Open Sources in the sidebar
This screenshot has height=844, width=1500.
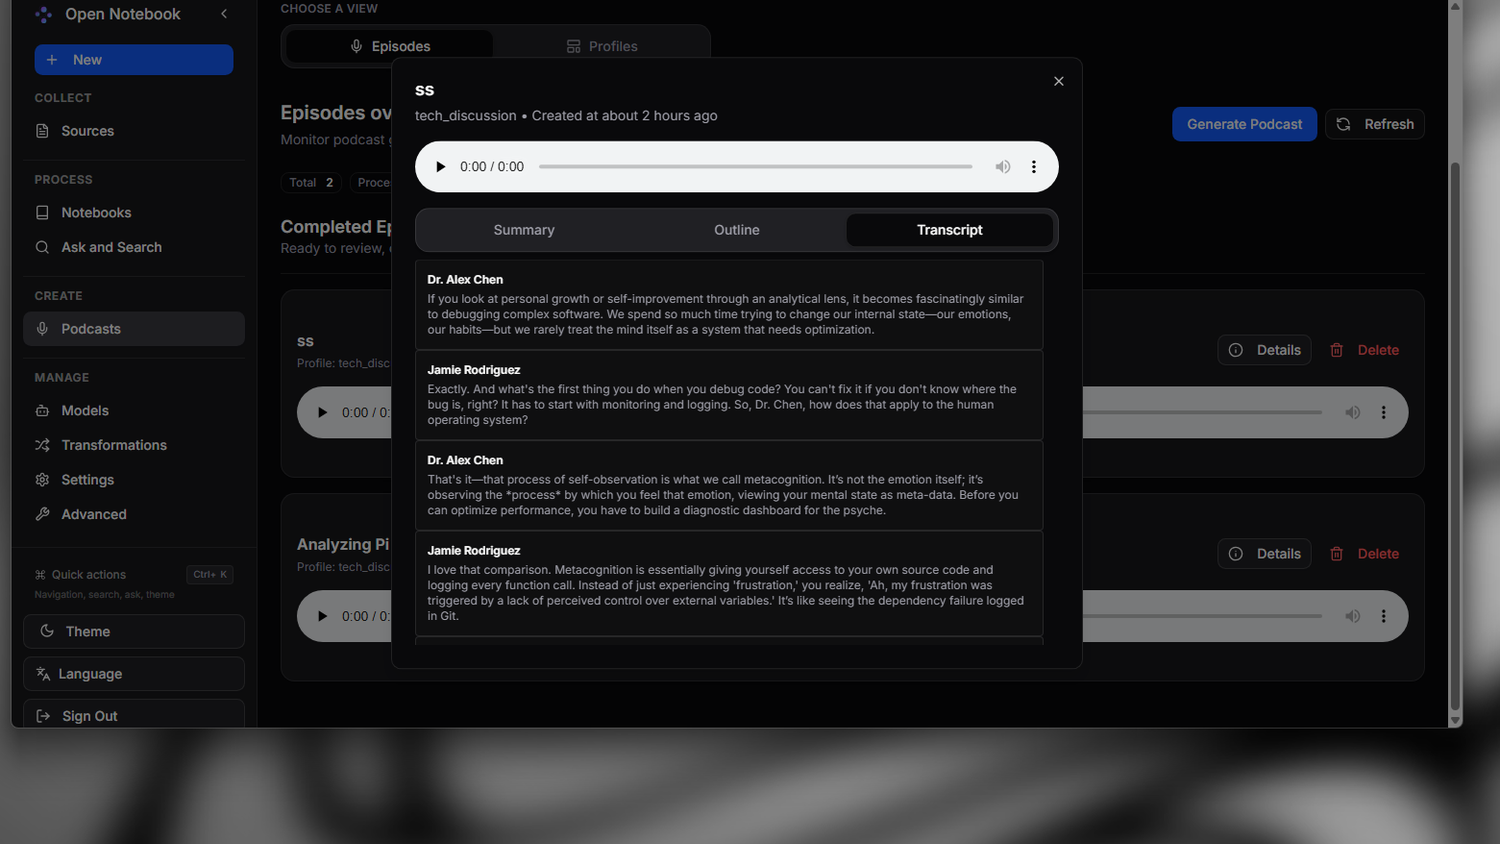(134, 131)
